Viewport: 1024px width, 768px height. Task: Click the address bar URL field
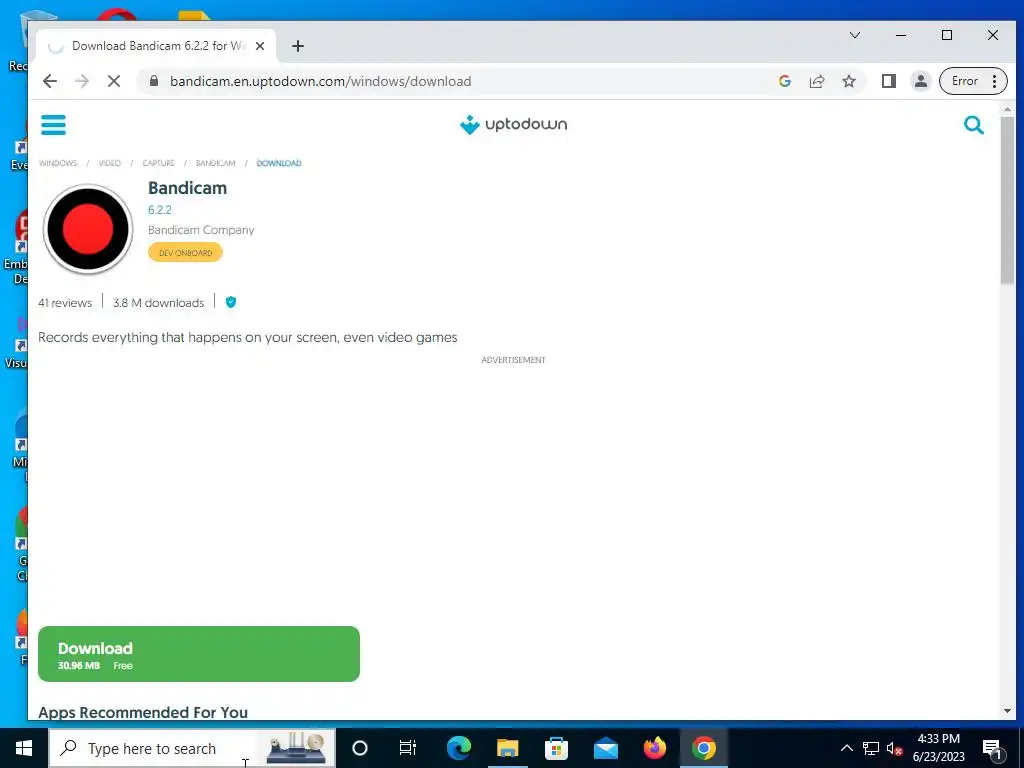click(x=457, y=81)
